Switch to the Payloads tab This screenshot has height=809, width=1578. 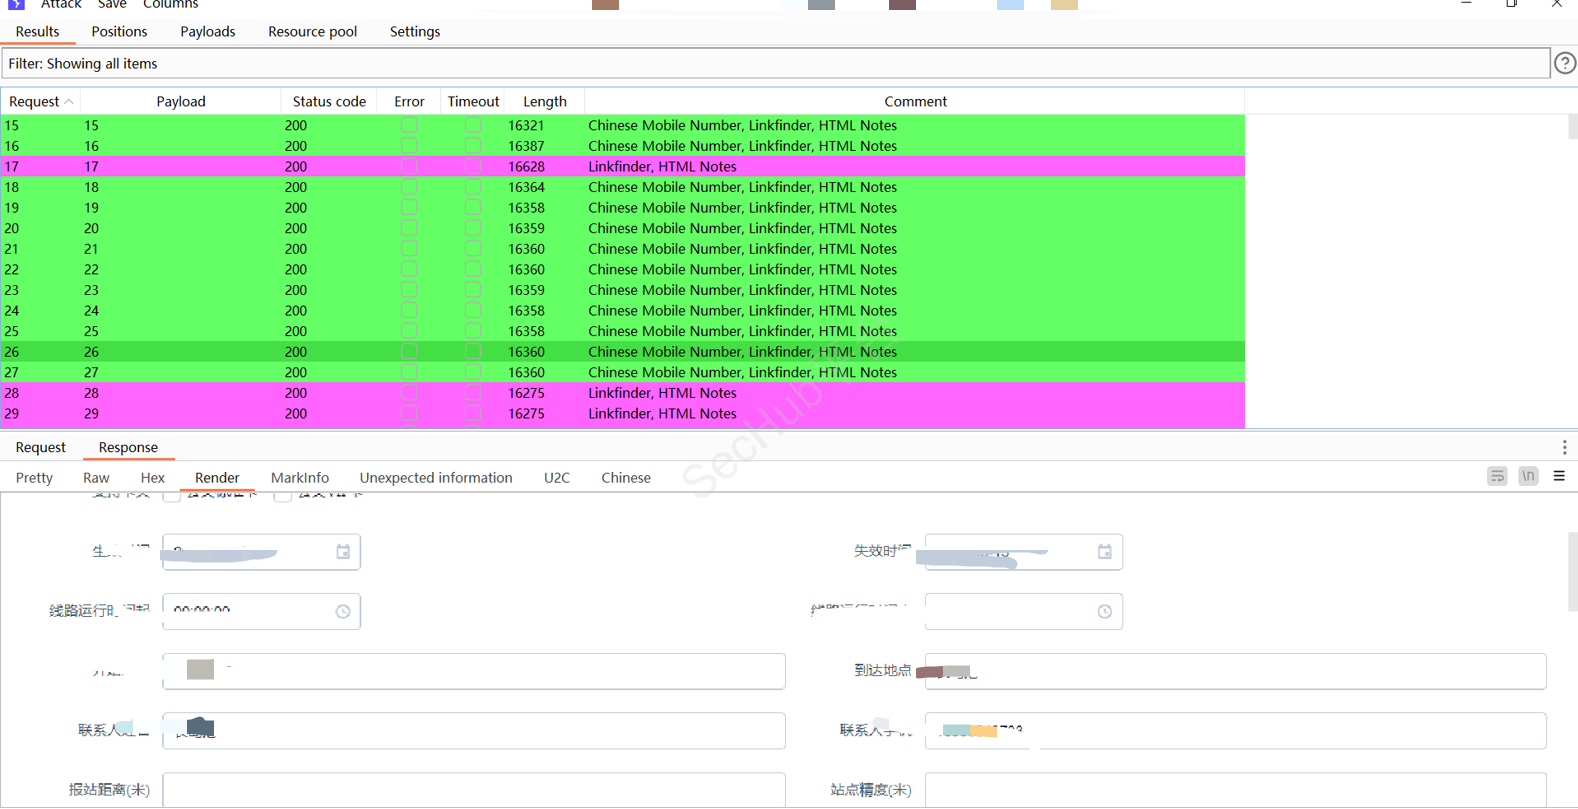(207, 32)
